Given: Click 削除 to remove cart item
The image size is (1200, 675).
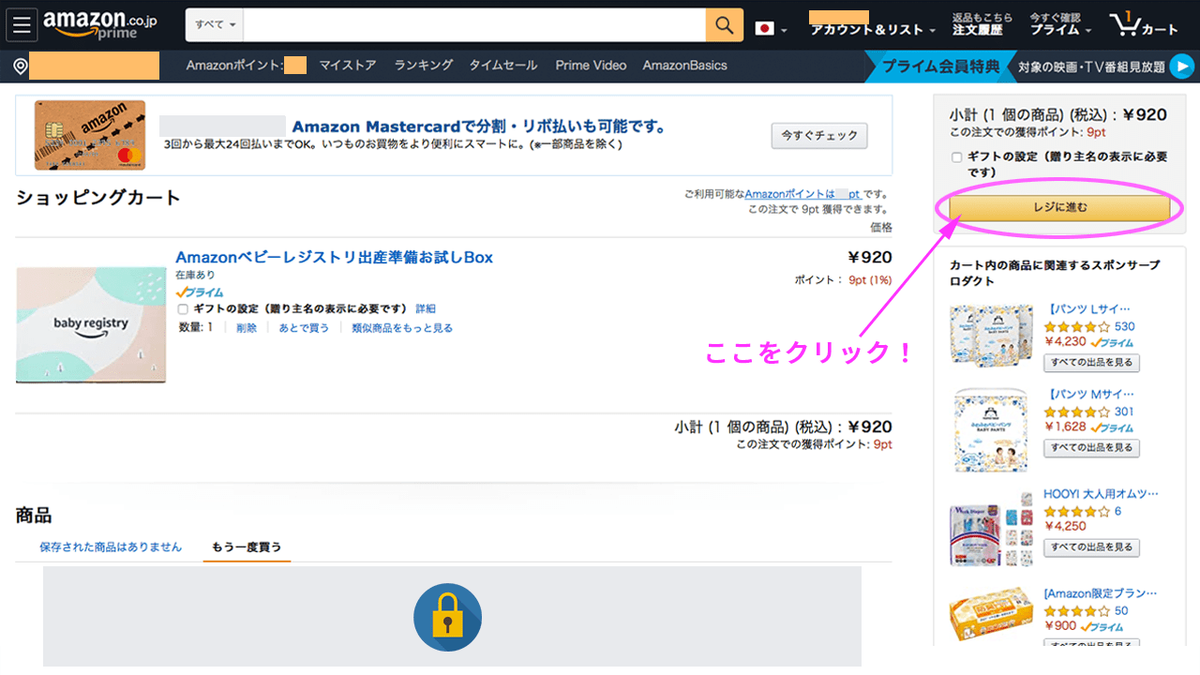Looking at the screenshot, I should [x=246, y=327].
